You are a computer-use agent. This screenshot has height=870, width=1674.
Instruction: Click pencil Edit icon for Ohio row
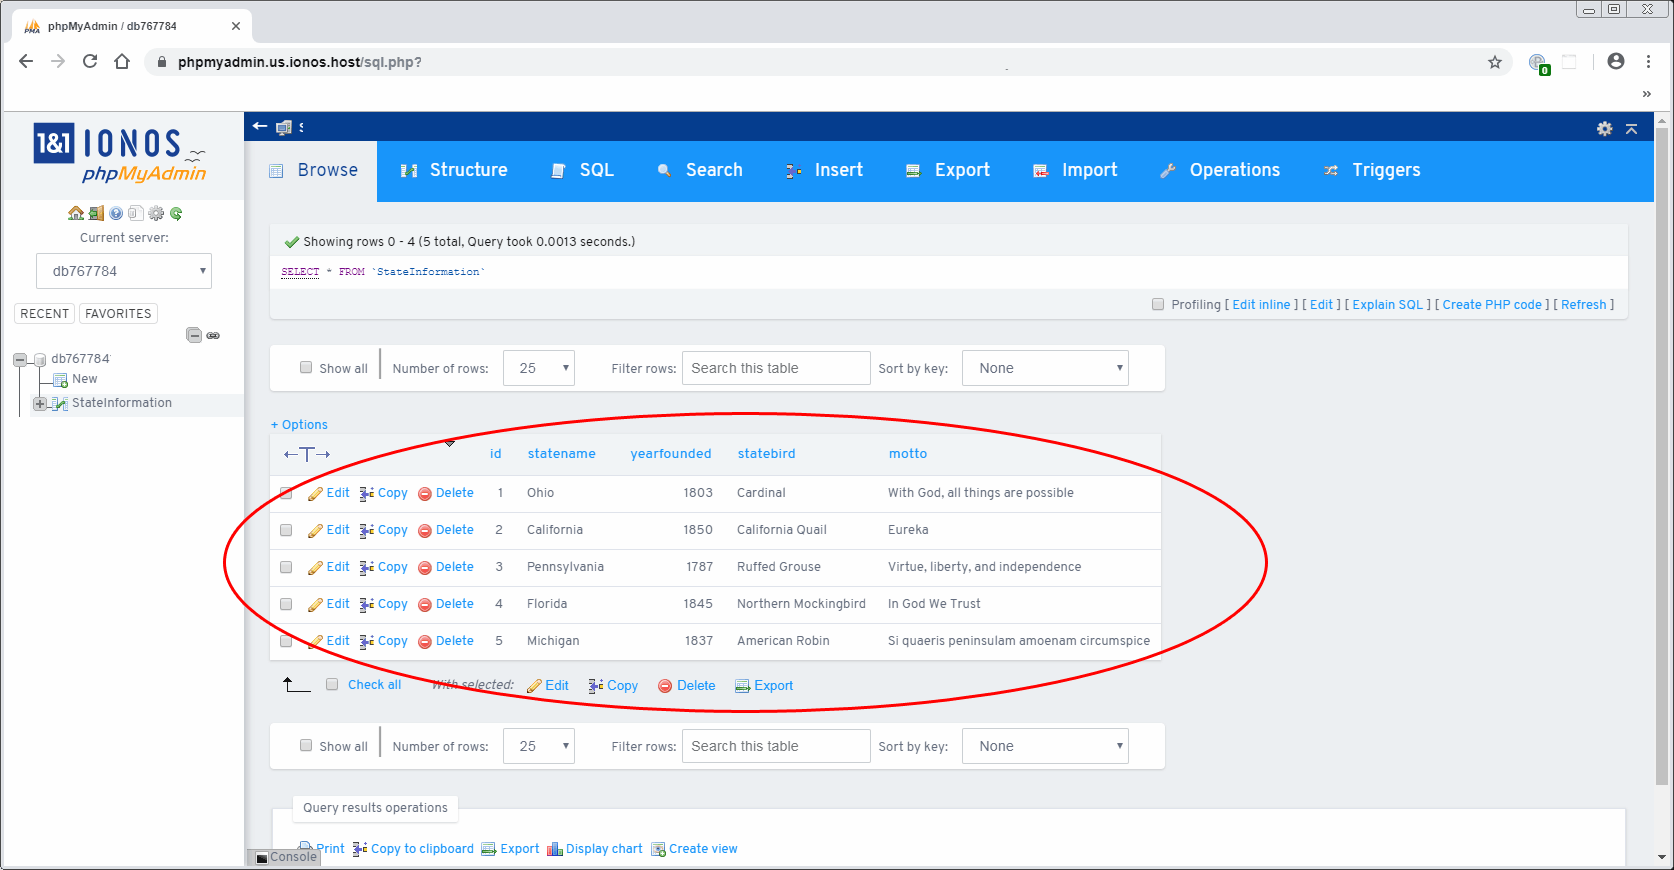click(x=315, y=493)
